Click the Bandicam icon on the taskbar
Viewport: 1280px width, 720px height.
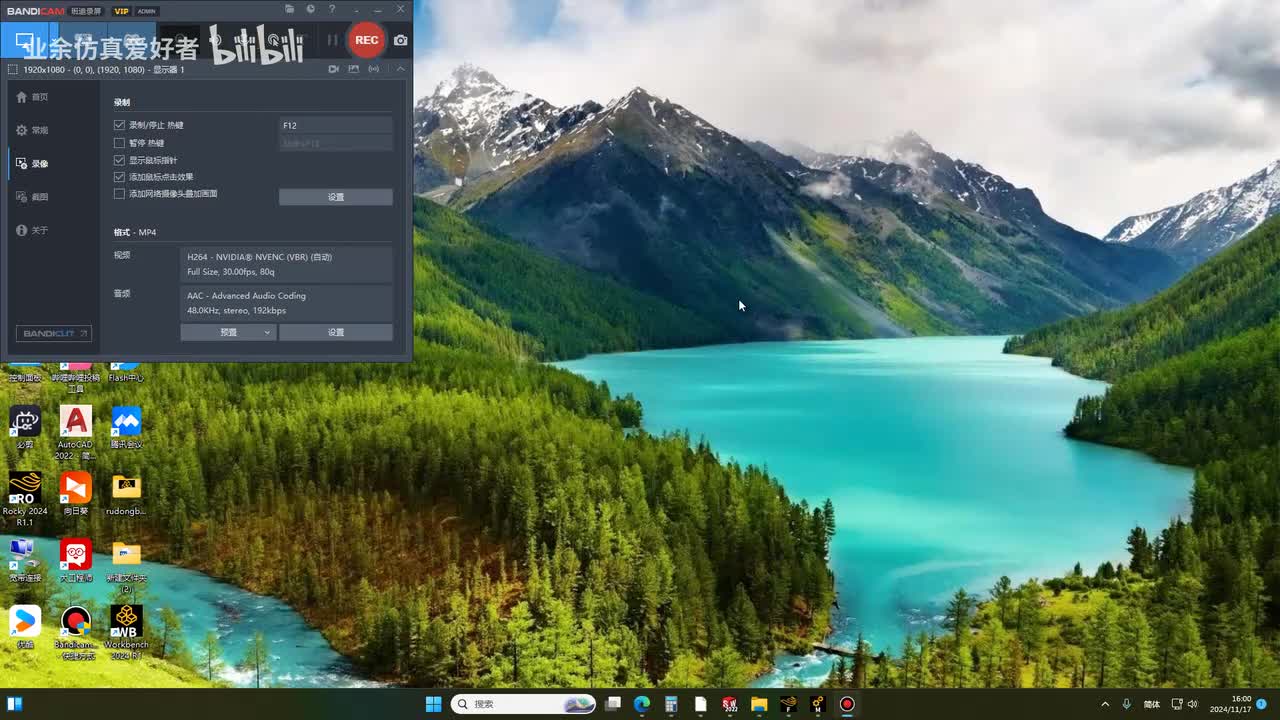847,704
